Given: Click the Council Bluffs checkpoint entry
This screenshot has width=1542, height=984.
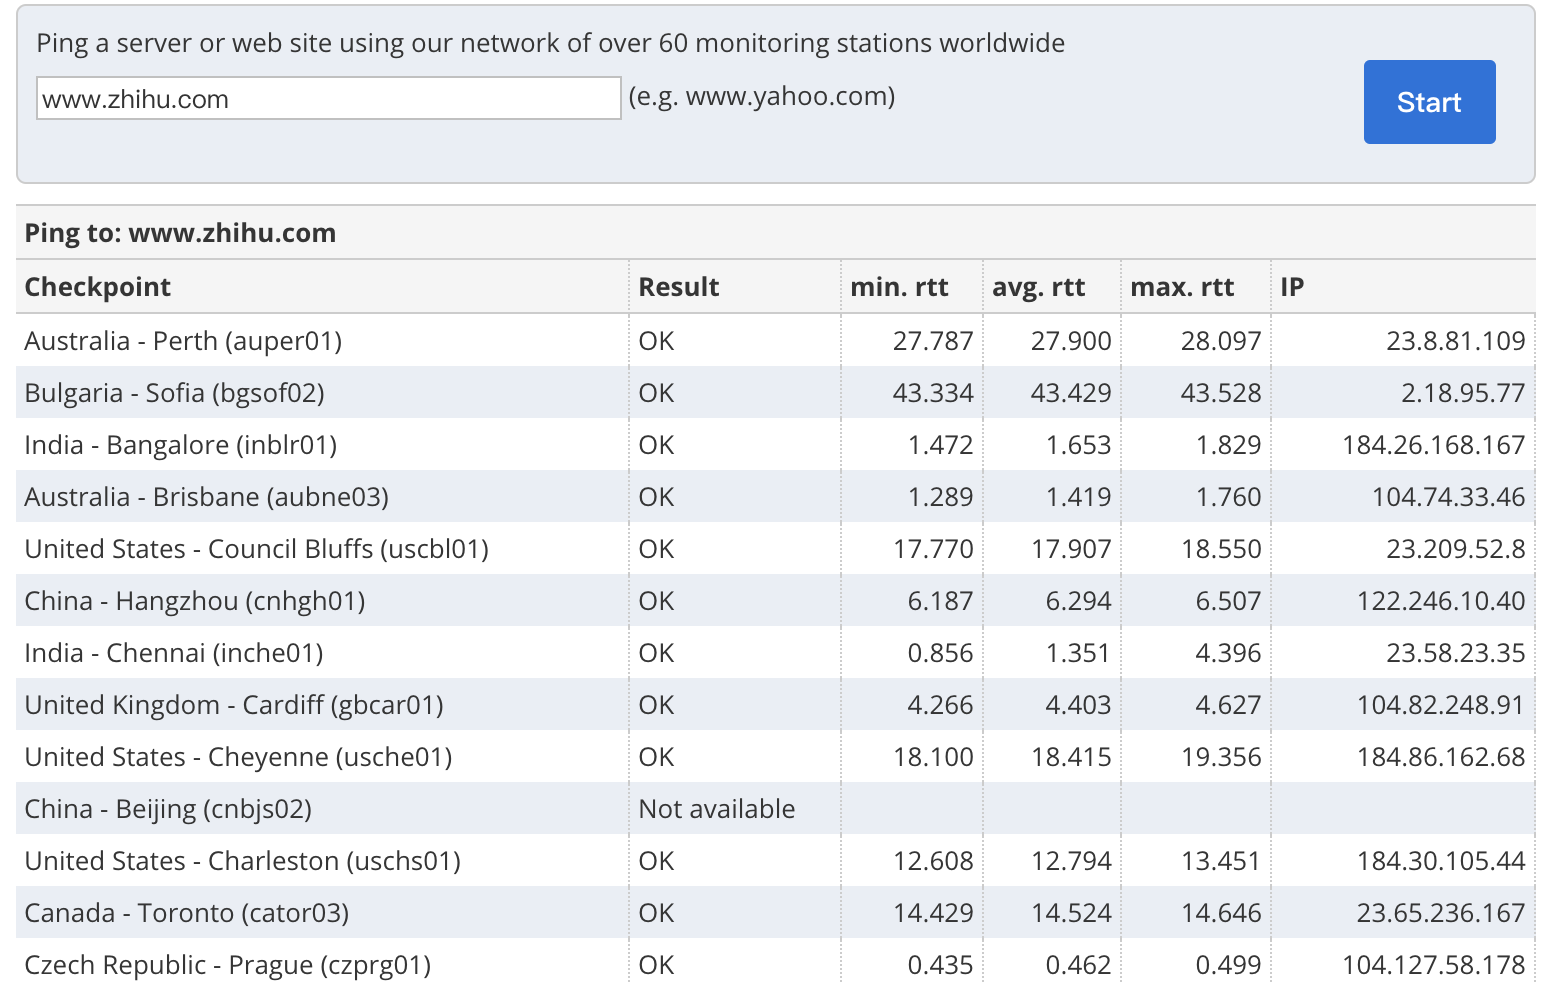Looking at the screenshot, I should (x=256, y=549).
